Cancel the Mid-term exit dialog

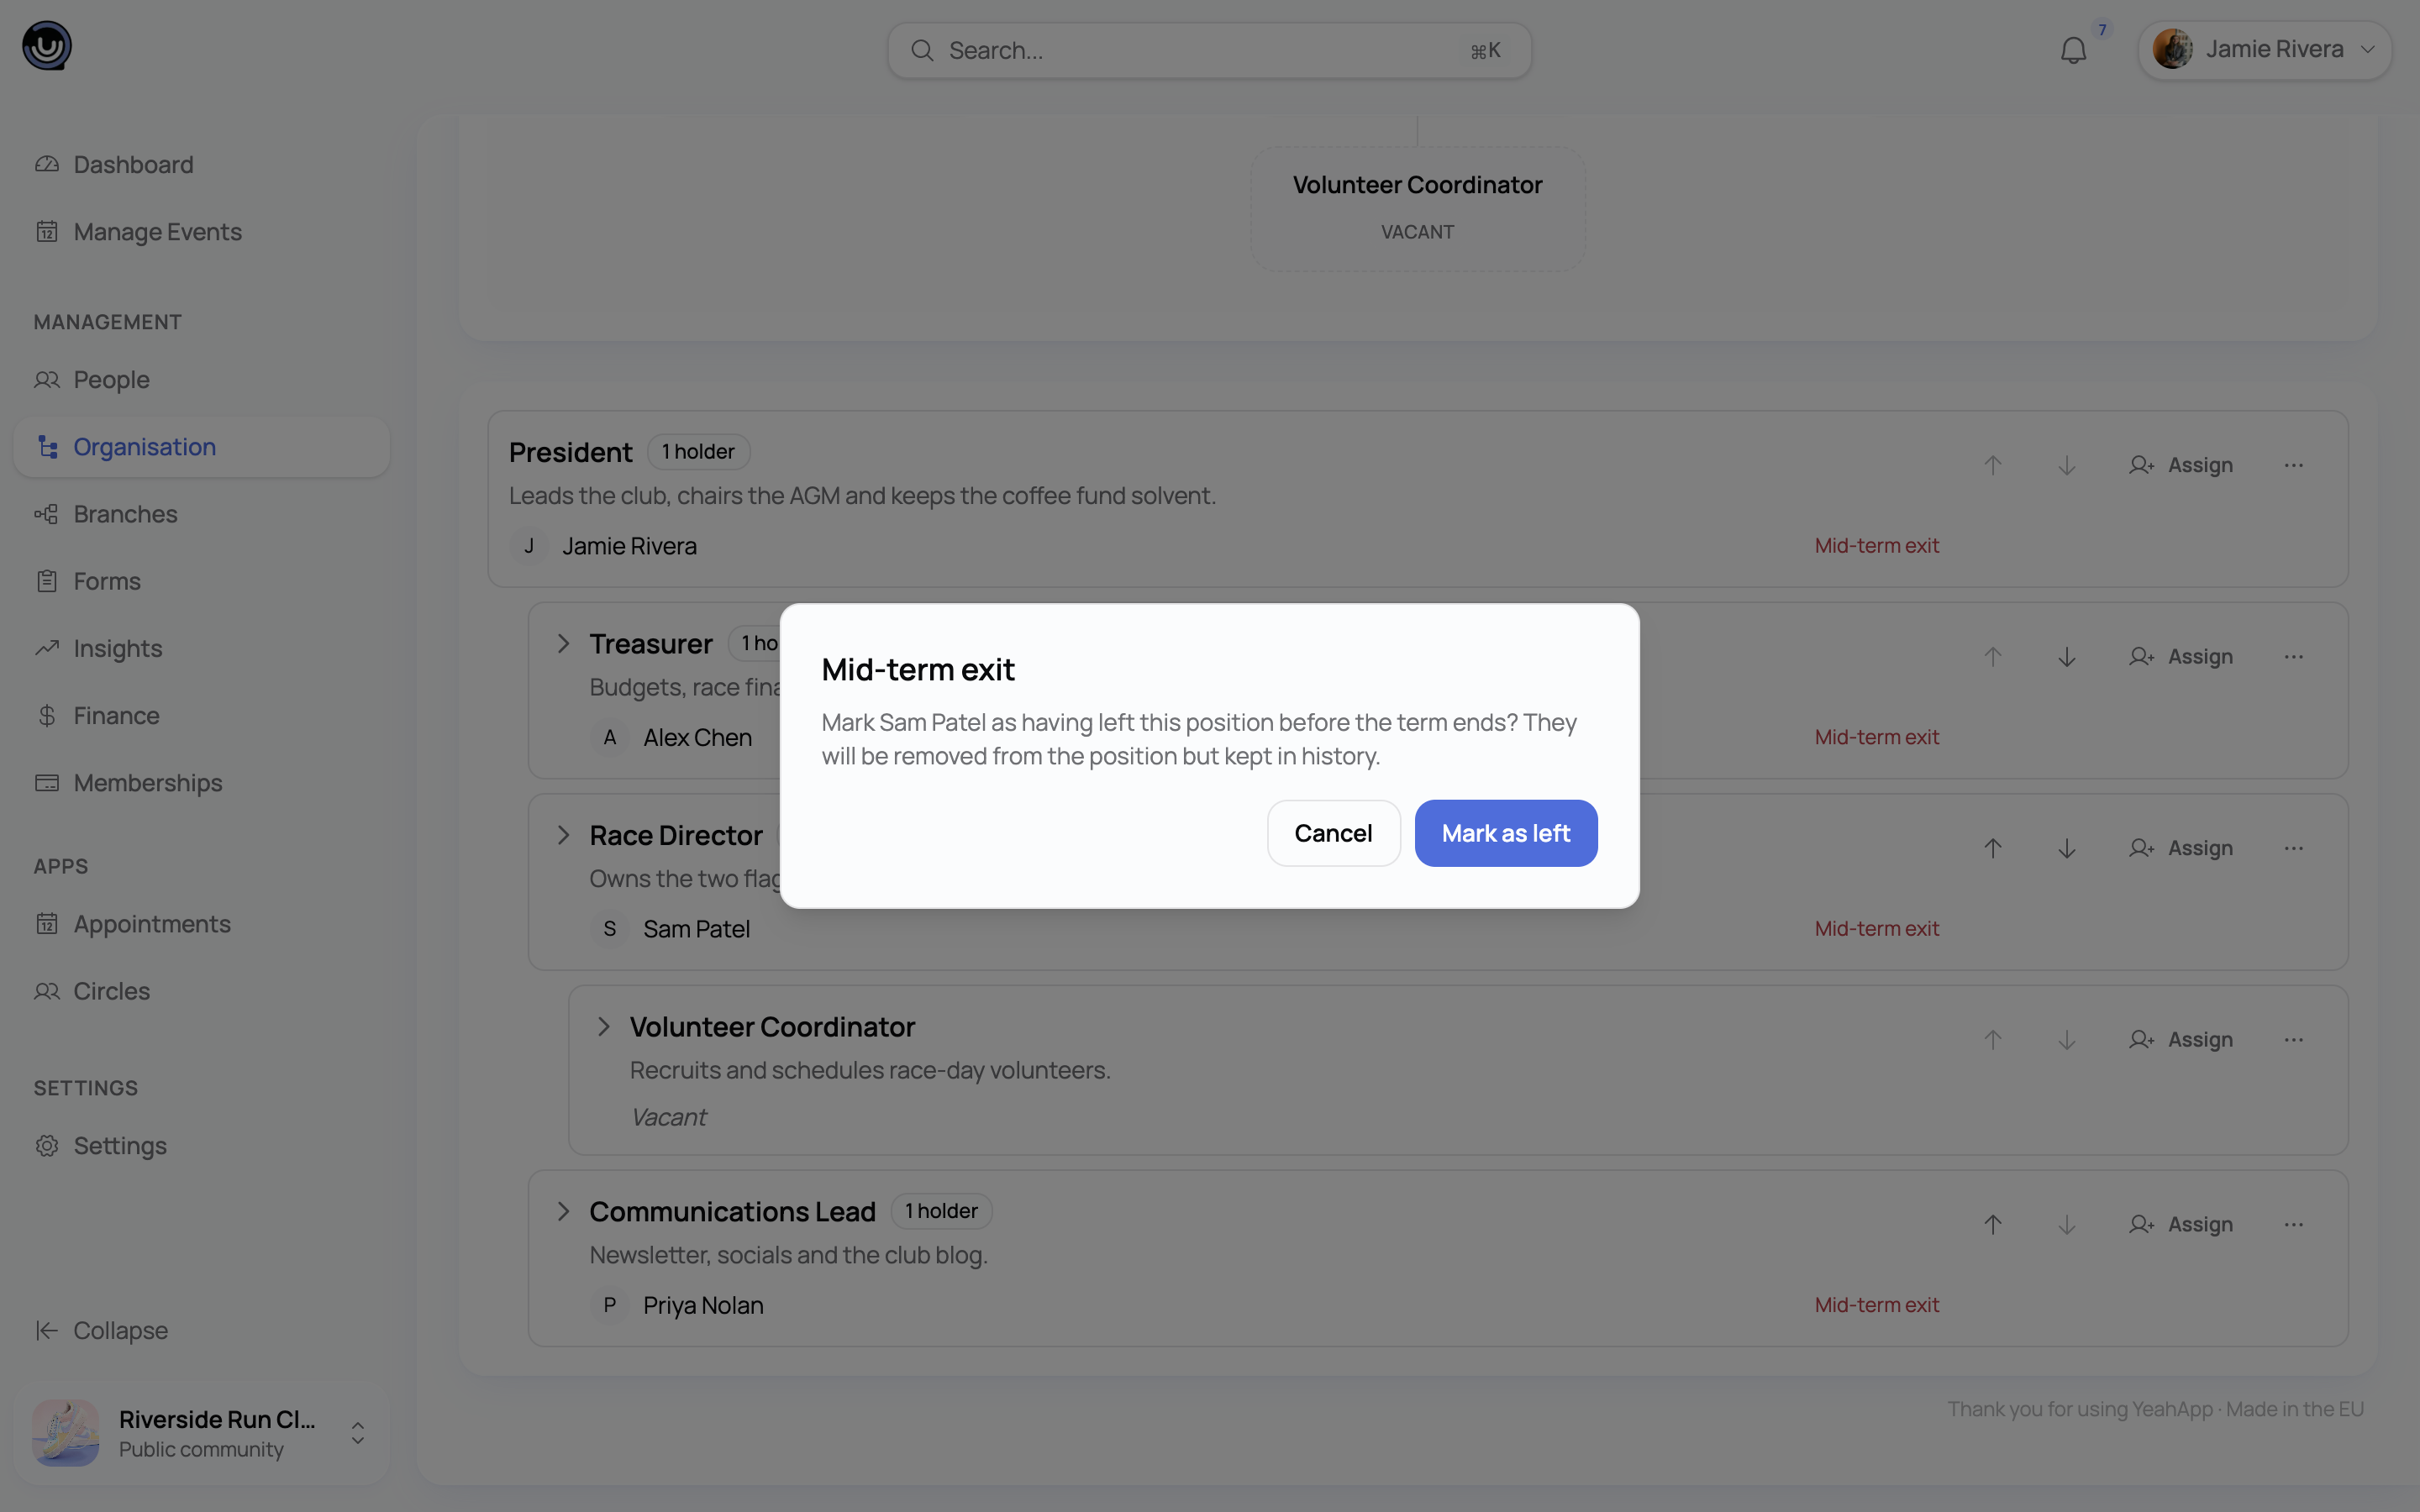[1333, 833]
